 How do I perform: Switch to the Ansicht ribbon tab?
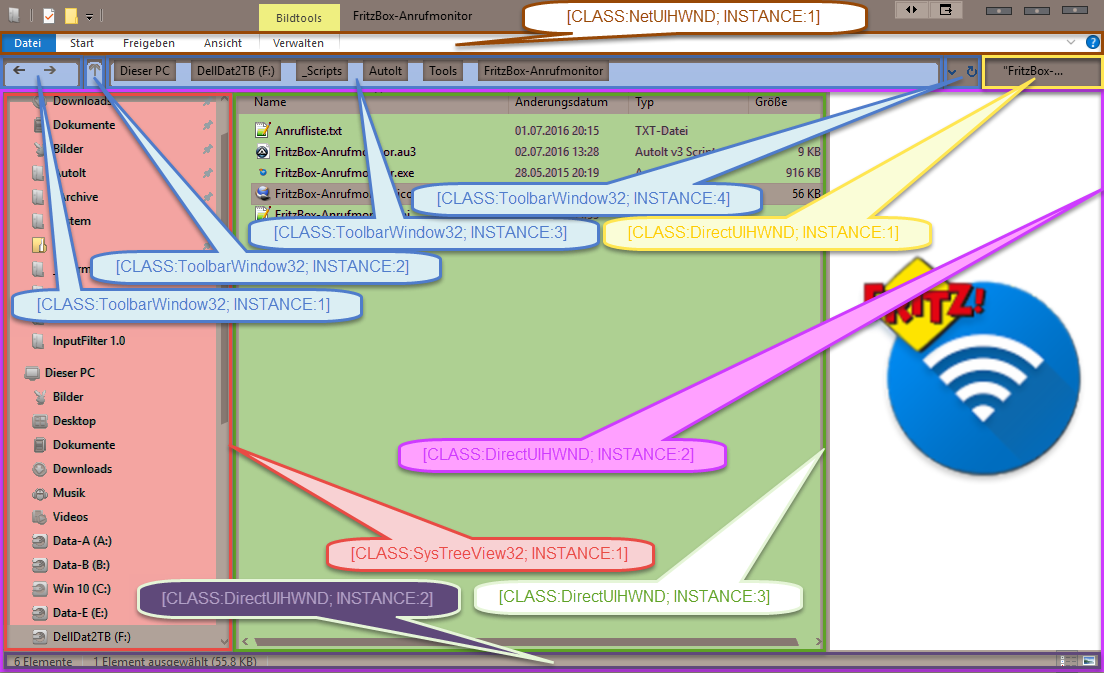click(x=222, y=43)
